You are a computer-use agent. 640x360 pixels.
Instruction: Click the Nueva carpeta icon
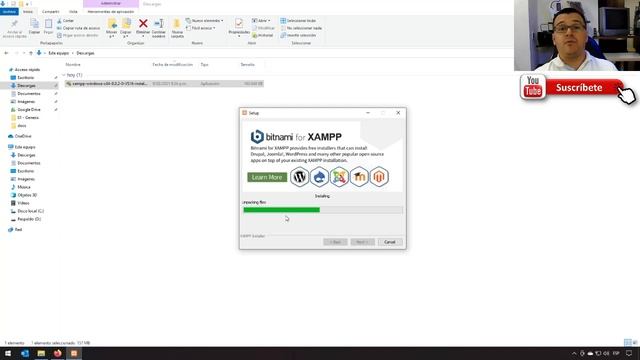pyautogui.click(x=177, y=24)
